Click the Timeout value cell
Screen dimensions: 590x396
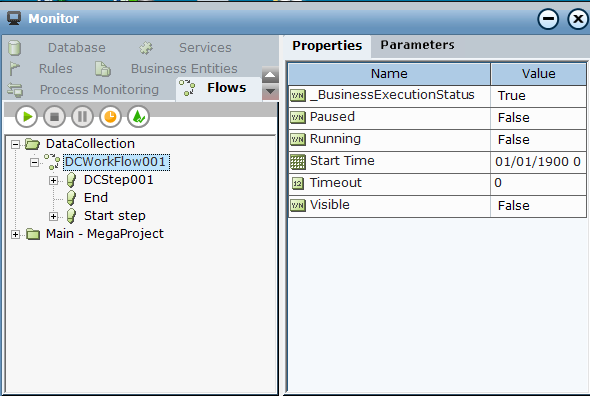click(538, 184)
